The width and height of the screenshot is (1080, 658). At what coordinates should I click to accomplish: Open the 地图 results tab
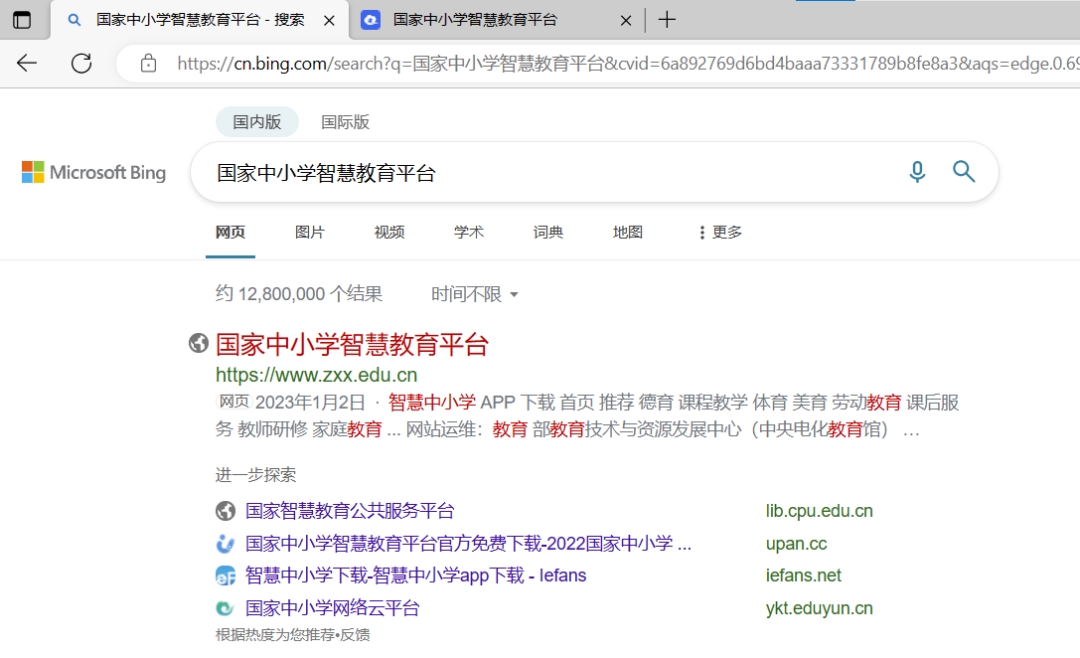tap(627, 232)
